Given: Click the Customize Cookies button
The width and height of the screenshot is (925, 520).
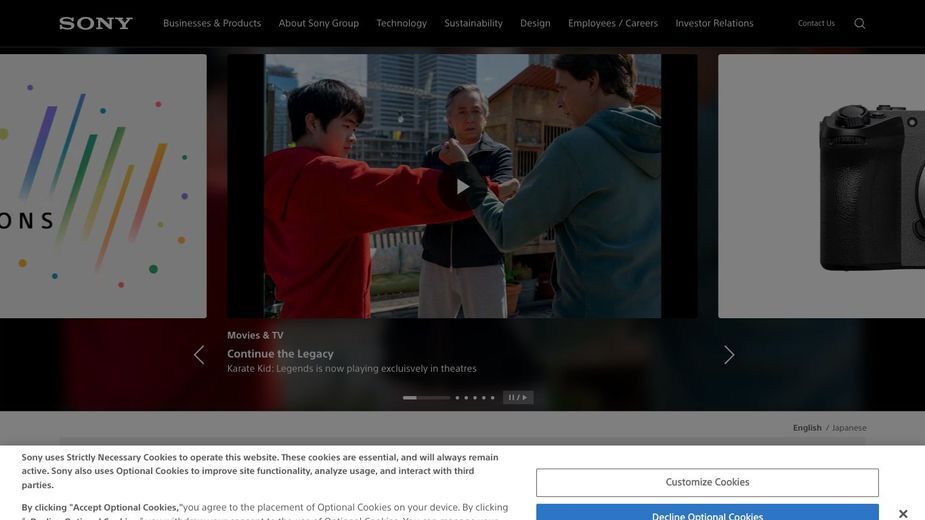Looking at the screenshot, I should (x=707, y=482).
